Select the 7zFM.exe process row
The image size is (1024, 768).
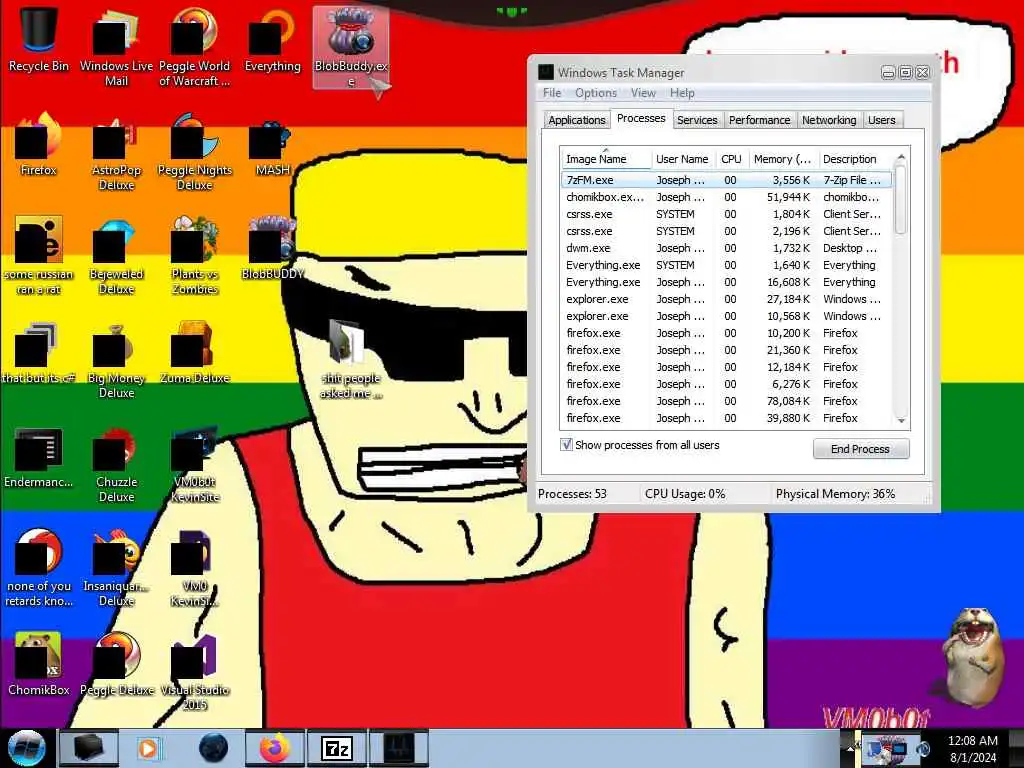pyautogui.click(x=726, y=180)
